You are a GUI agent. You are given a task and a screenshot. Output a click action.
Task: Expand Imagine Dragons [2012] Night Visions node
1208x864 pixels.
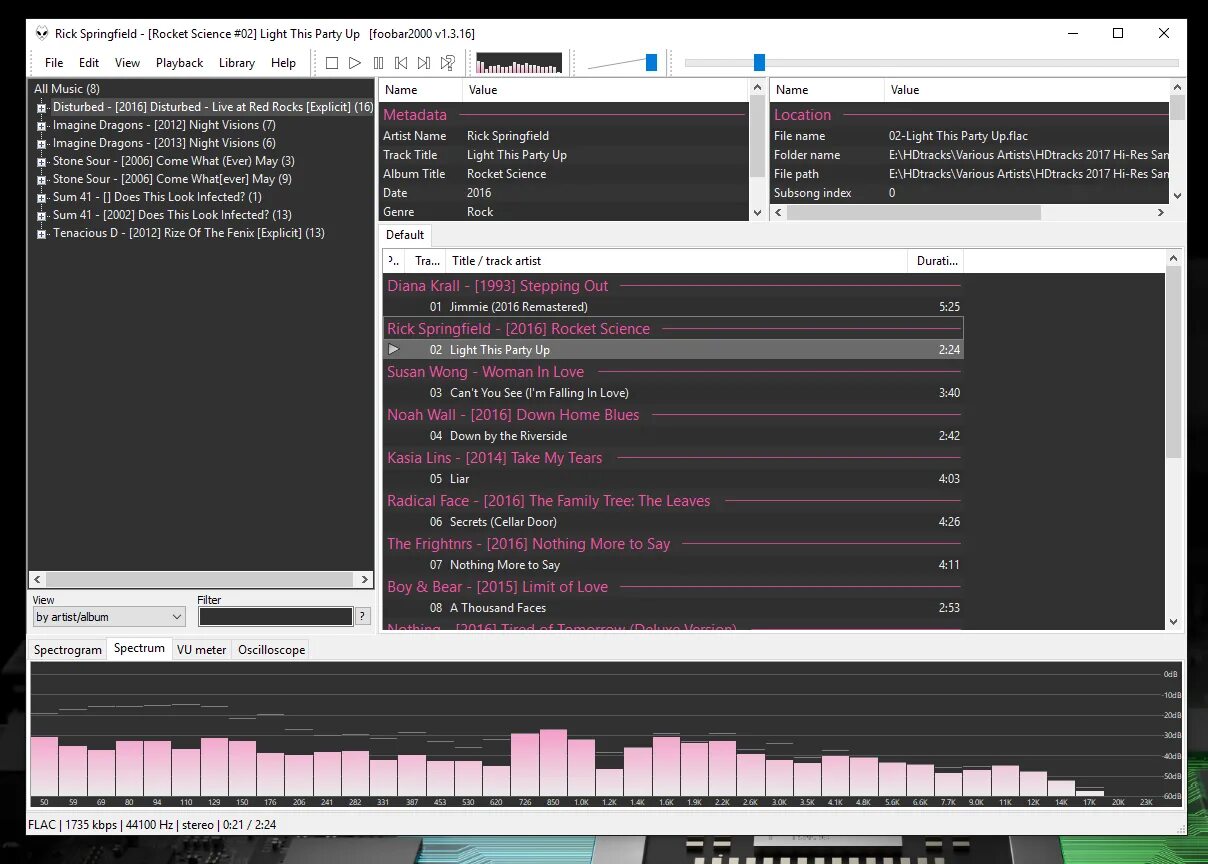[42, 126]
